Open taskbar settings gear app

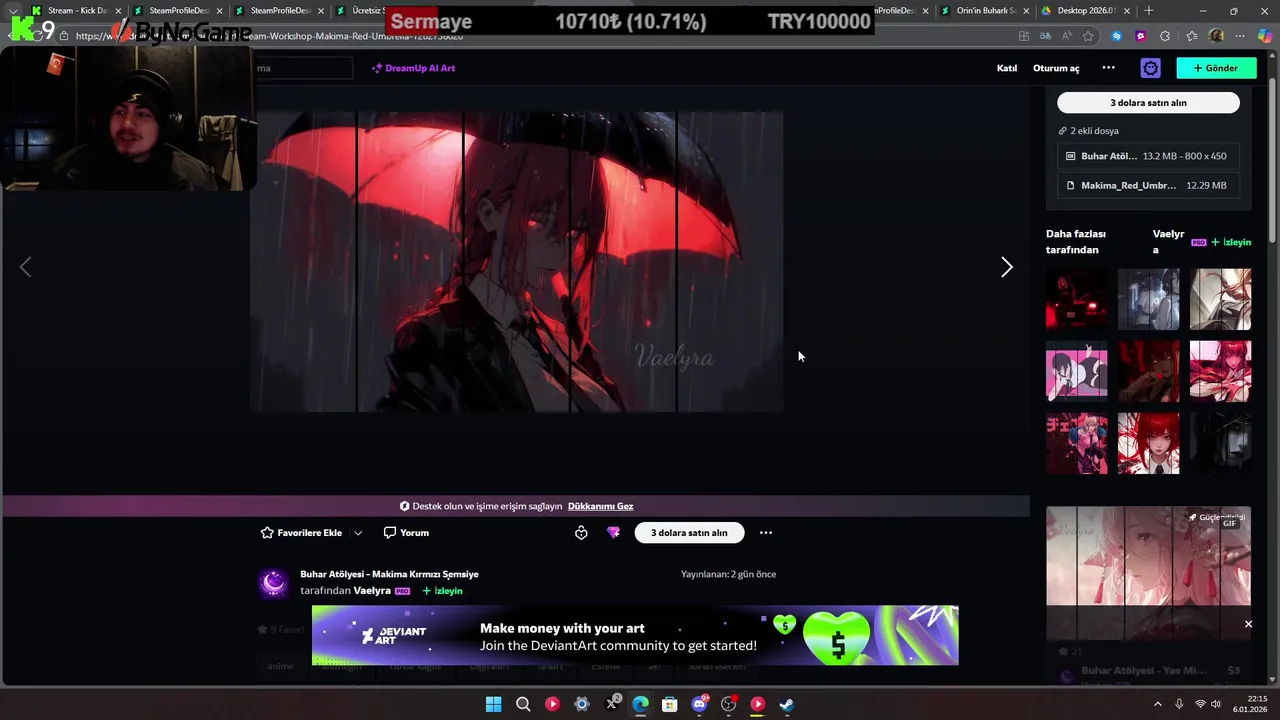582,704
